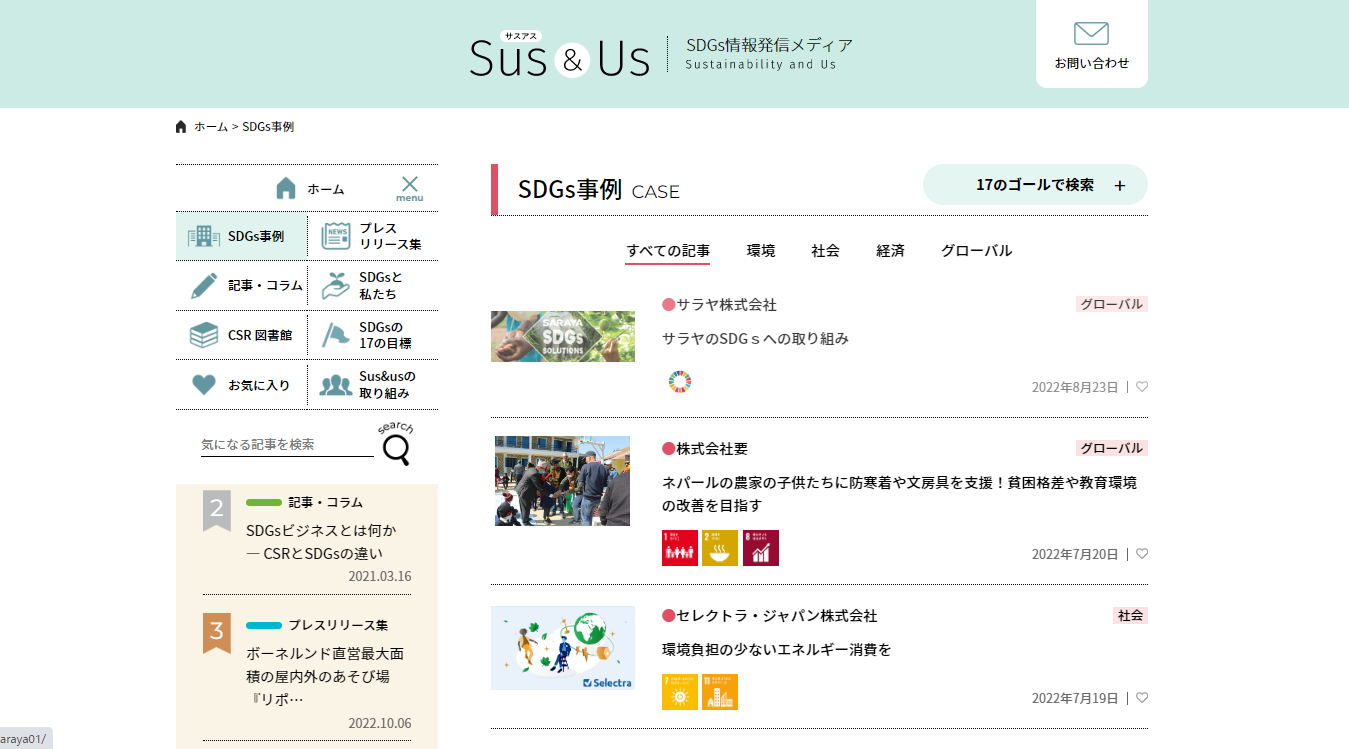
Task: Click the SDGs情報発信メディア tagline
Action: 769,45
